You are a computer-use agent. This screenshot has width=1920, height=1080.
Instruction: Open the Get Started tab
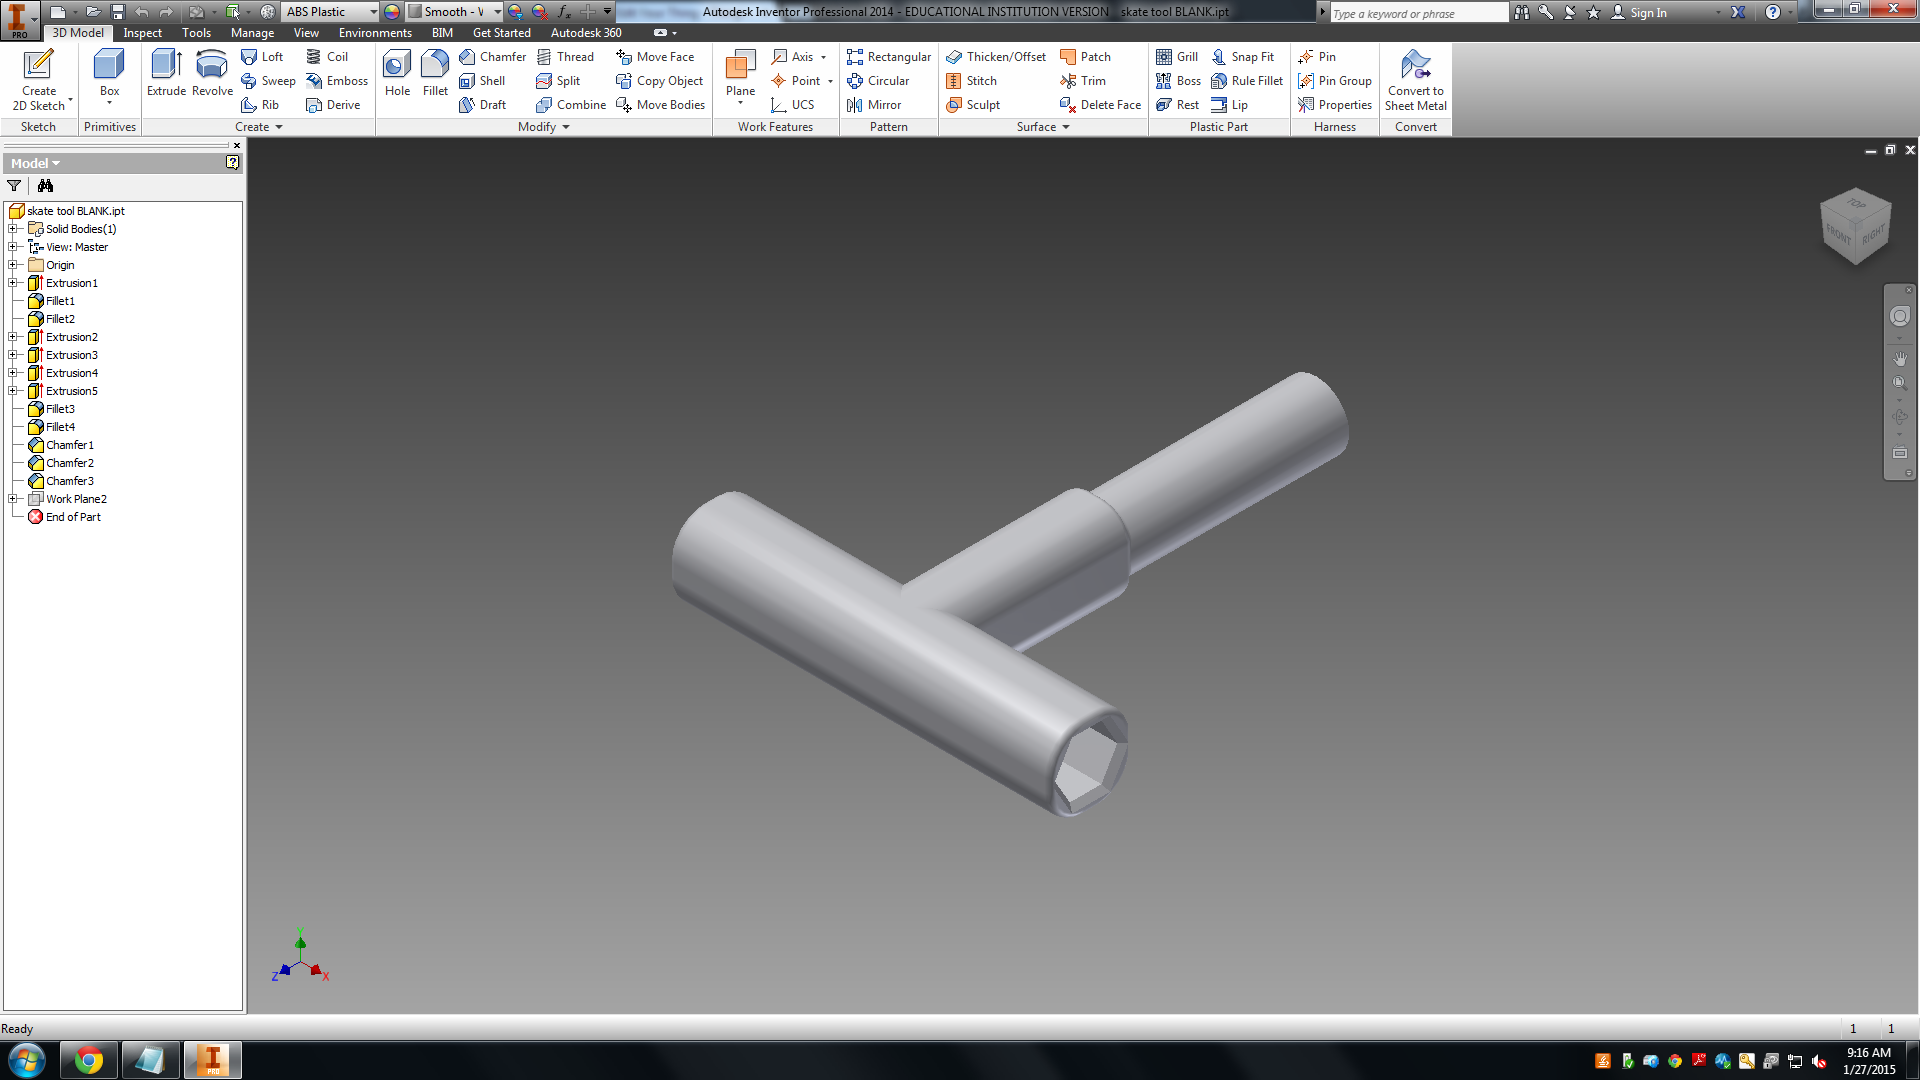click(502, 33)
